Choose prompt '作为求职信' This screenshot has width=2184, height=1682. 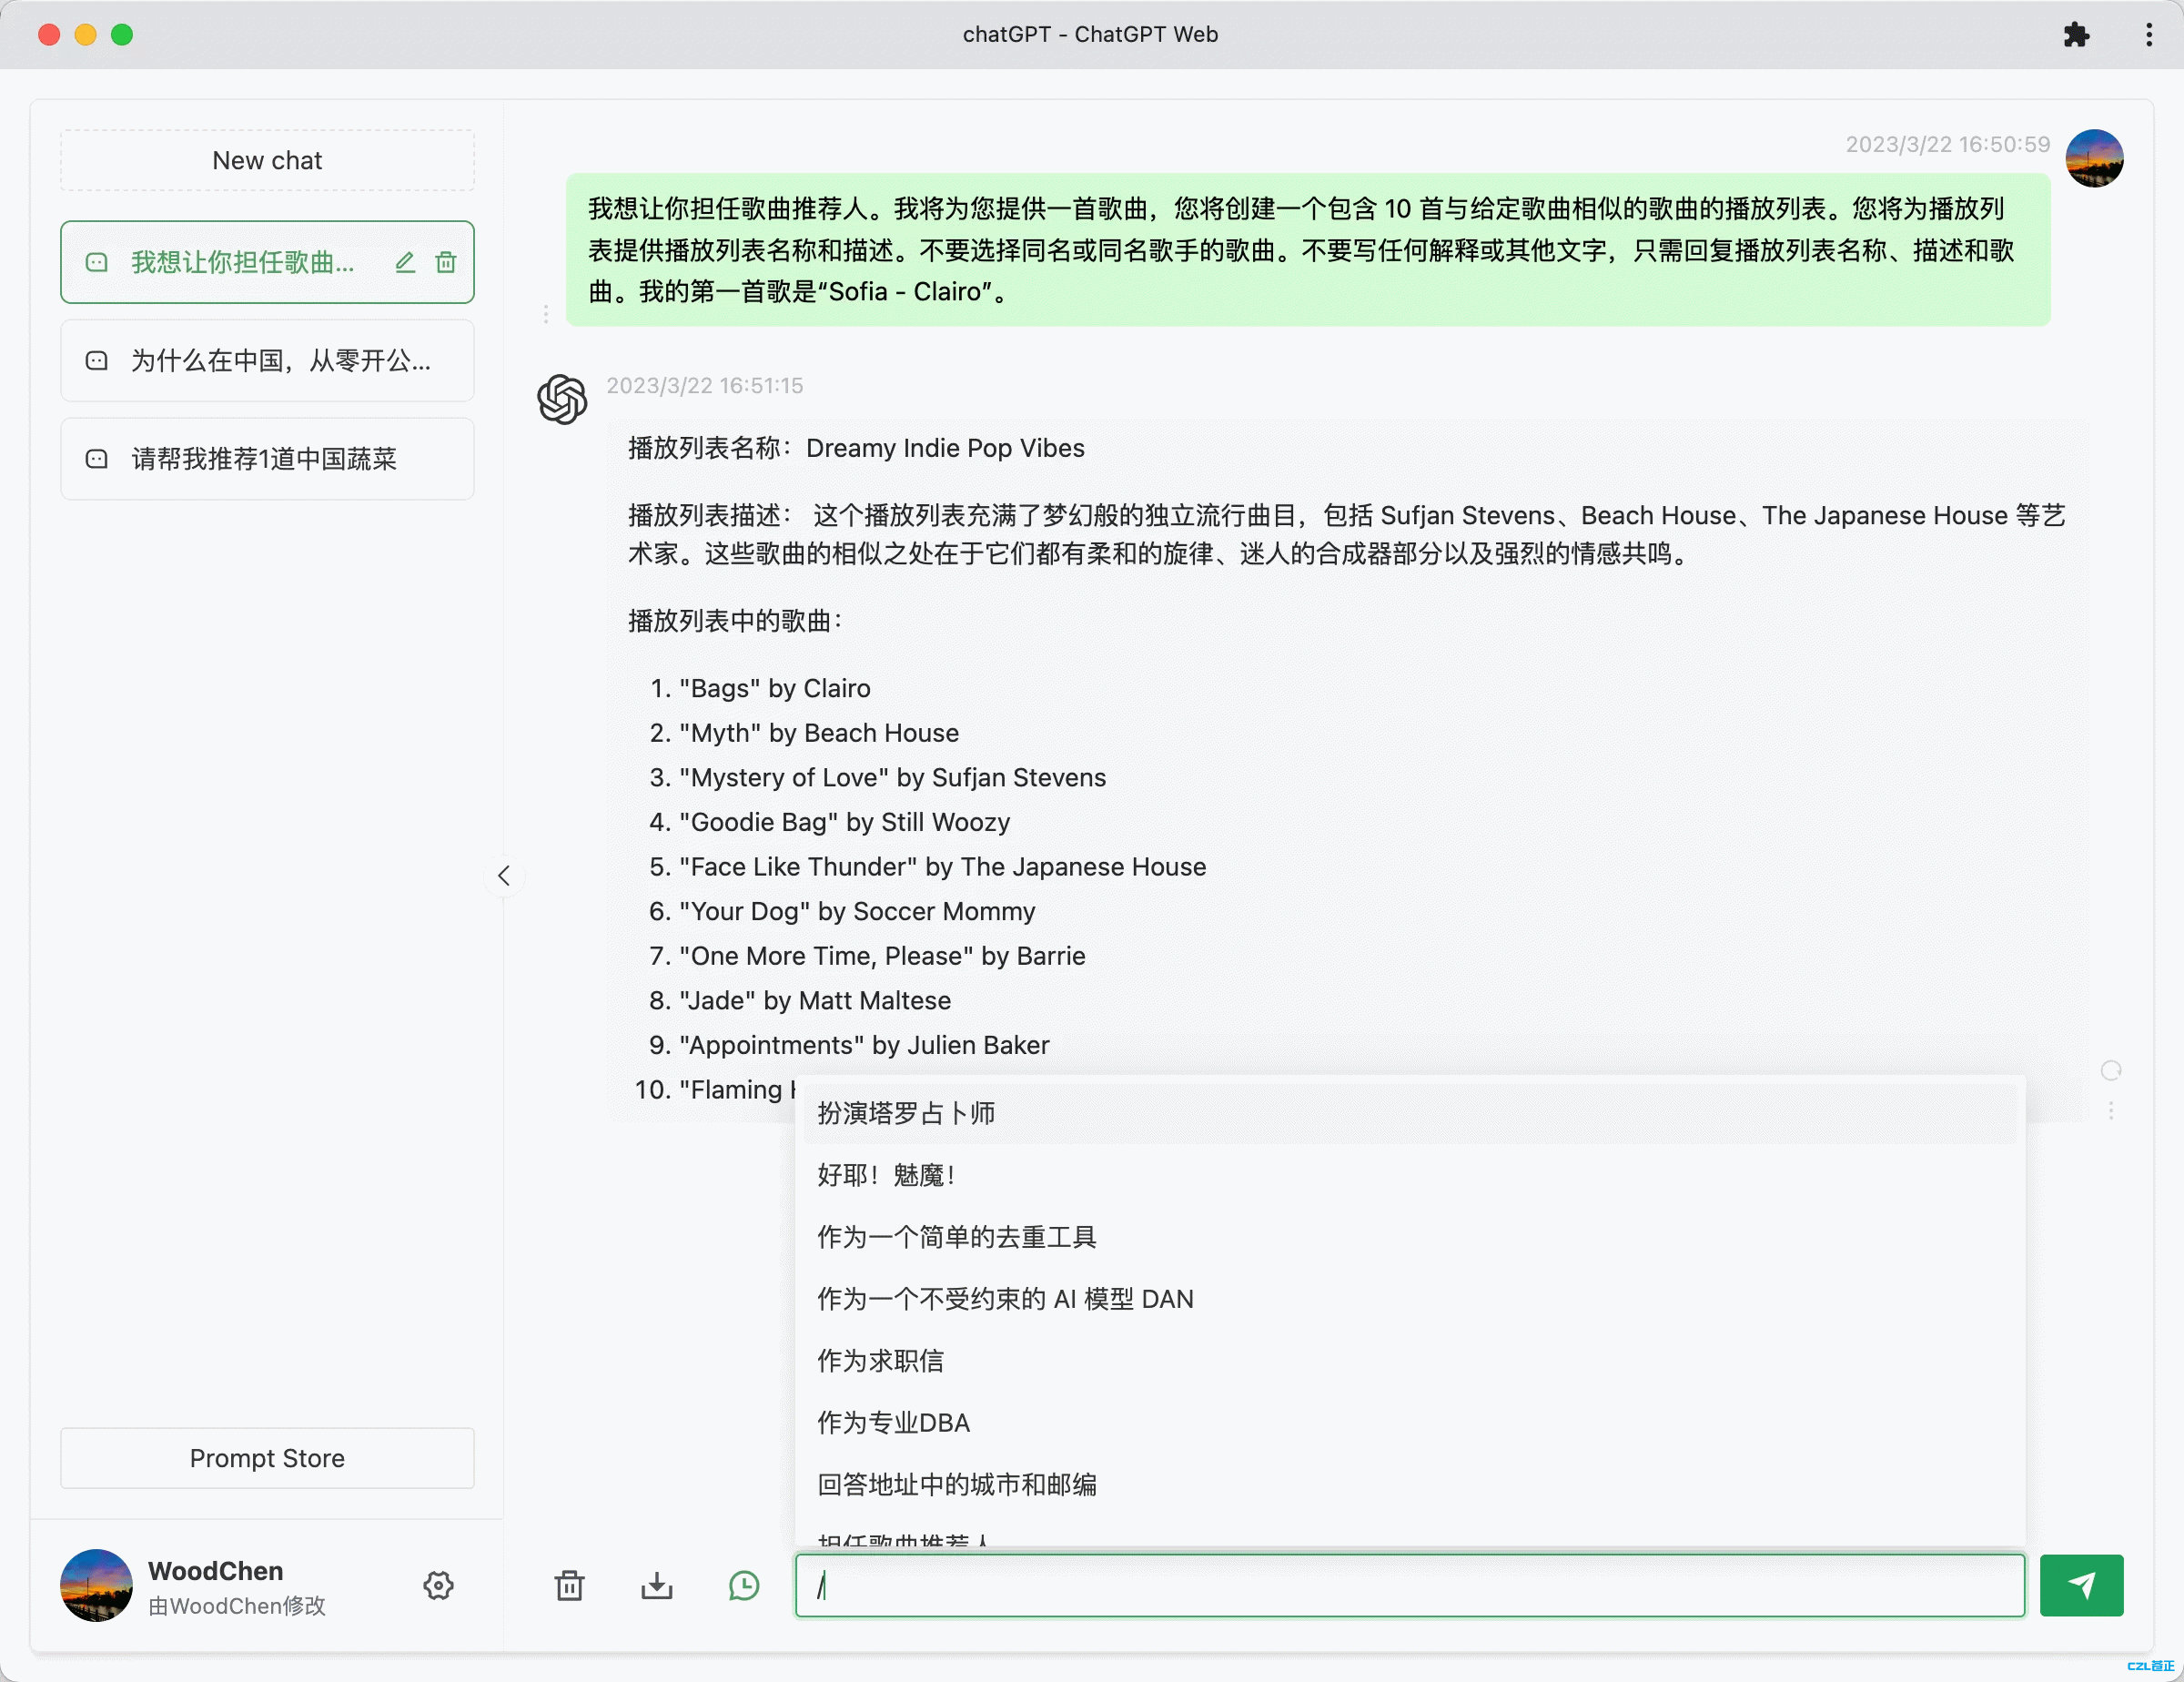(1410, 1361)
